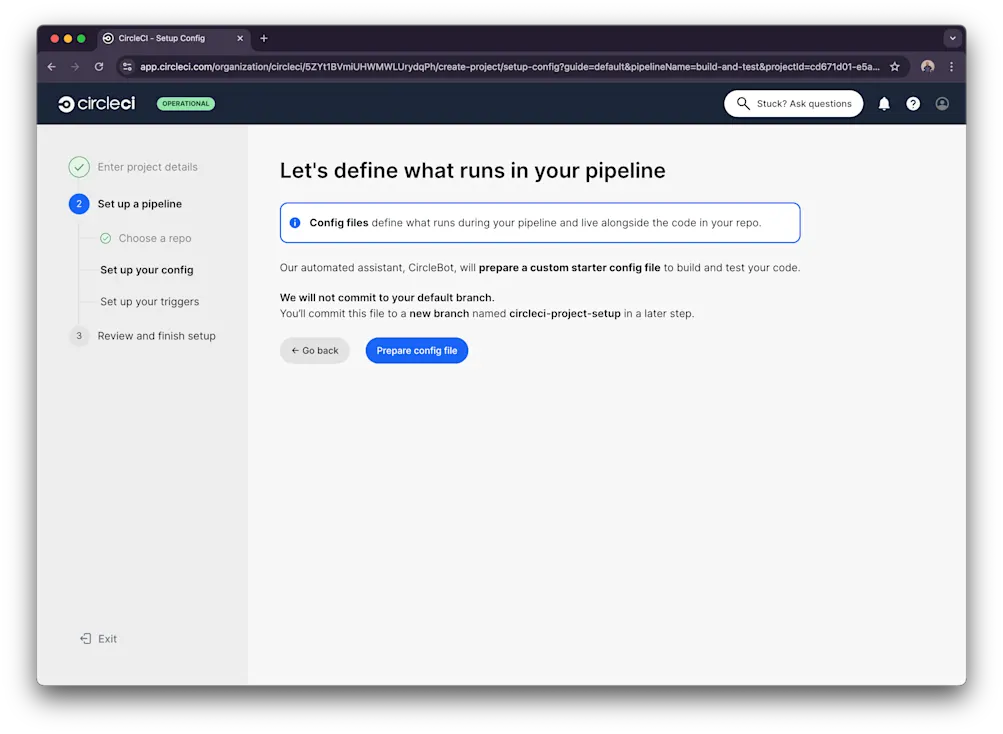1003x734 pixels.
Task: Expand the tab search dropdown arrow
Action: coord(952,38)
